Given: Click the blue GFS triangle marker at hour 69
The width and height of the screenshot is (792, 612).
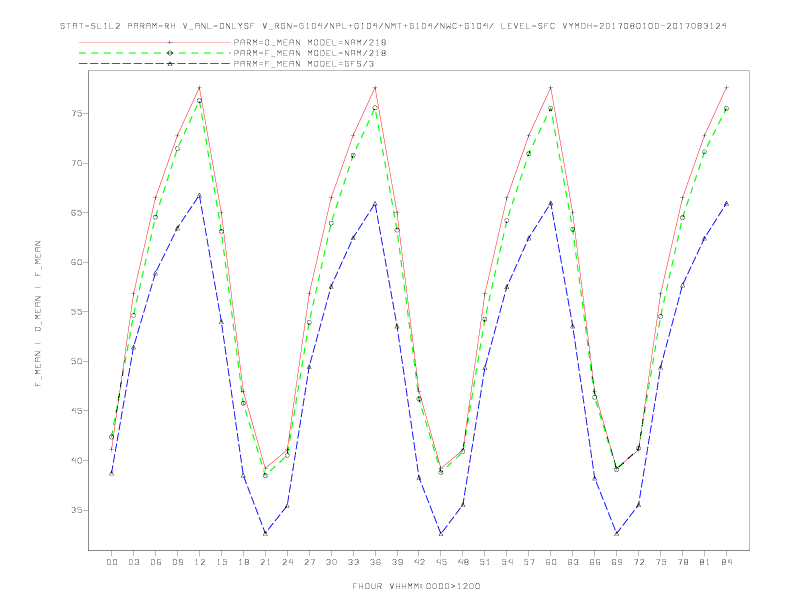Looking at the screenshot, I should tap(617, 533).
